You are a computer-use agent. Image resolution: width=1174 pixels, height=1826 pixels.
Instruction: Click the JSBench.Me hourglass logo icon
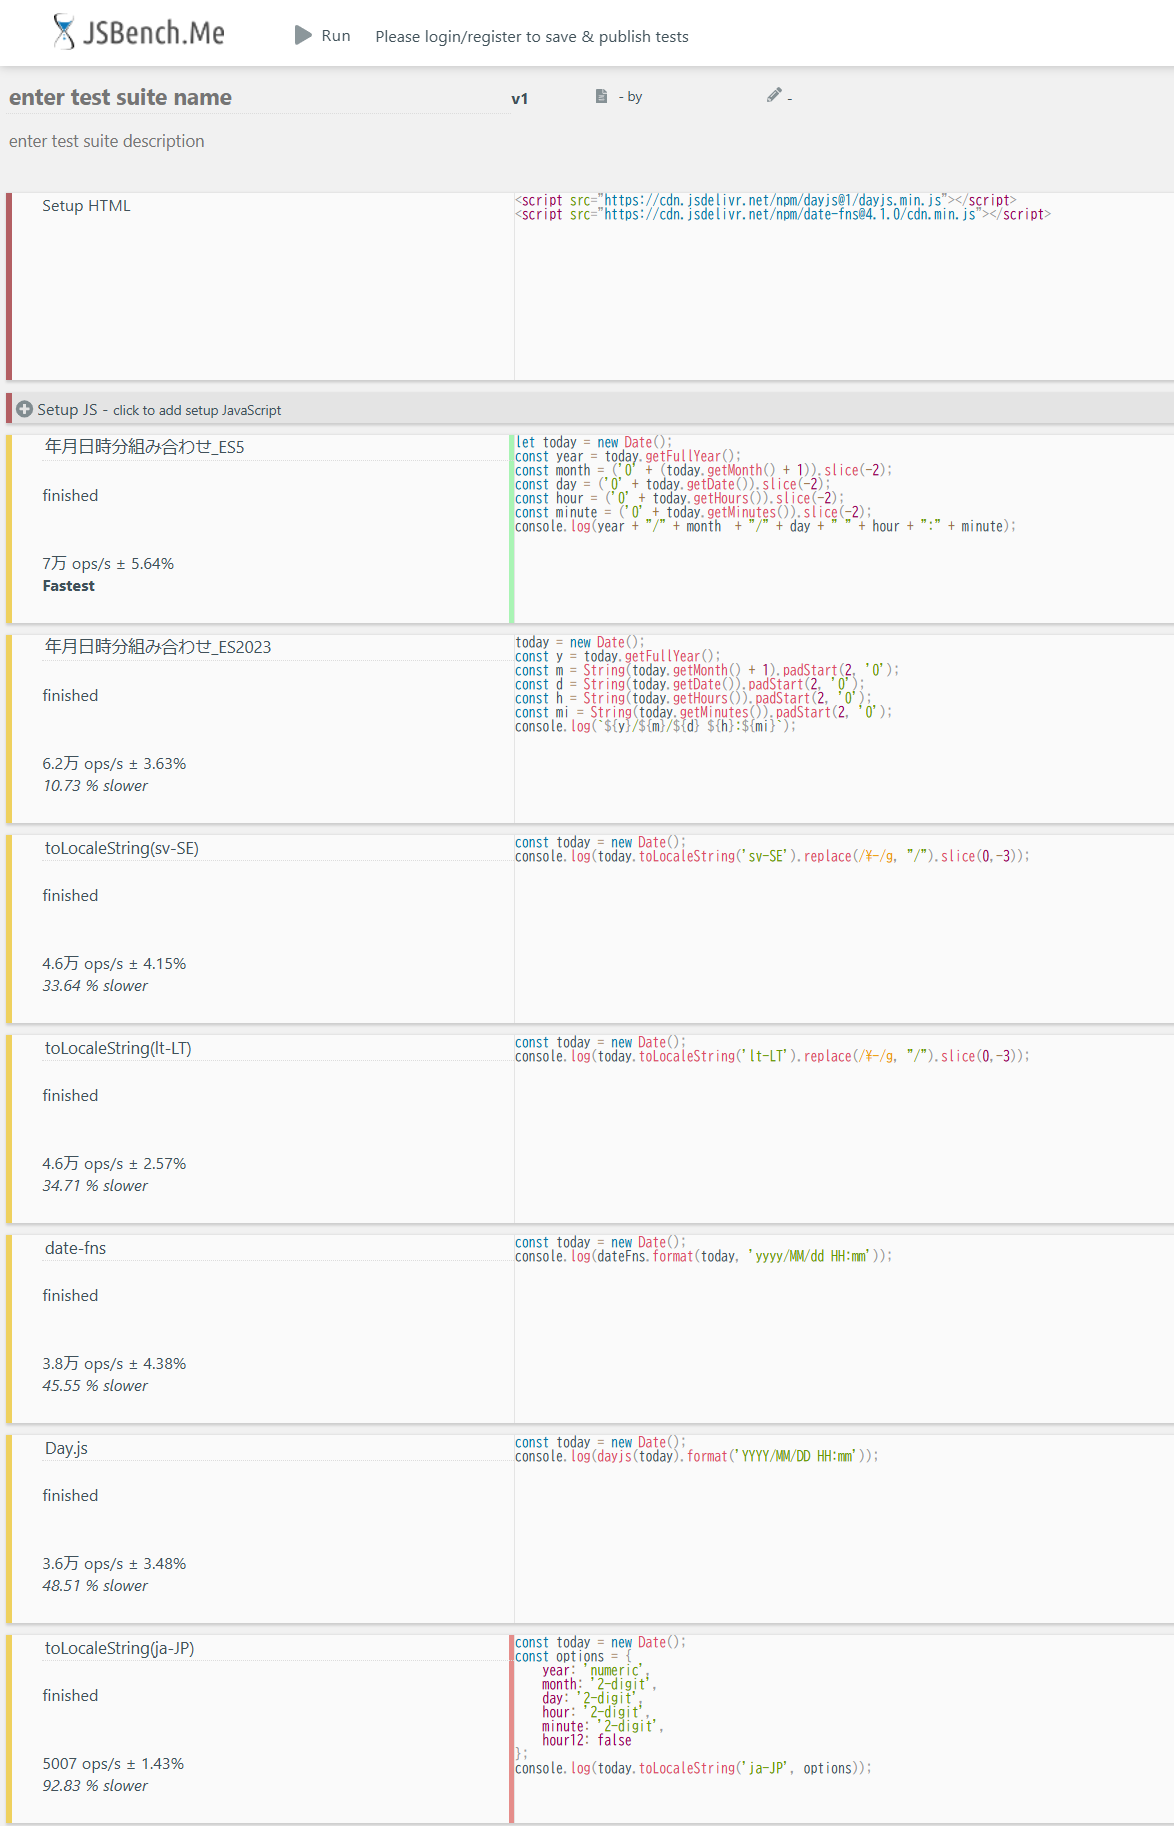click(x=64, y=32)
